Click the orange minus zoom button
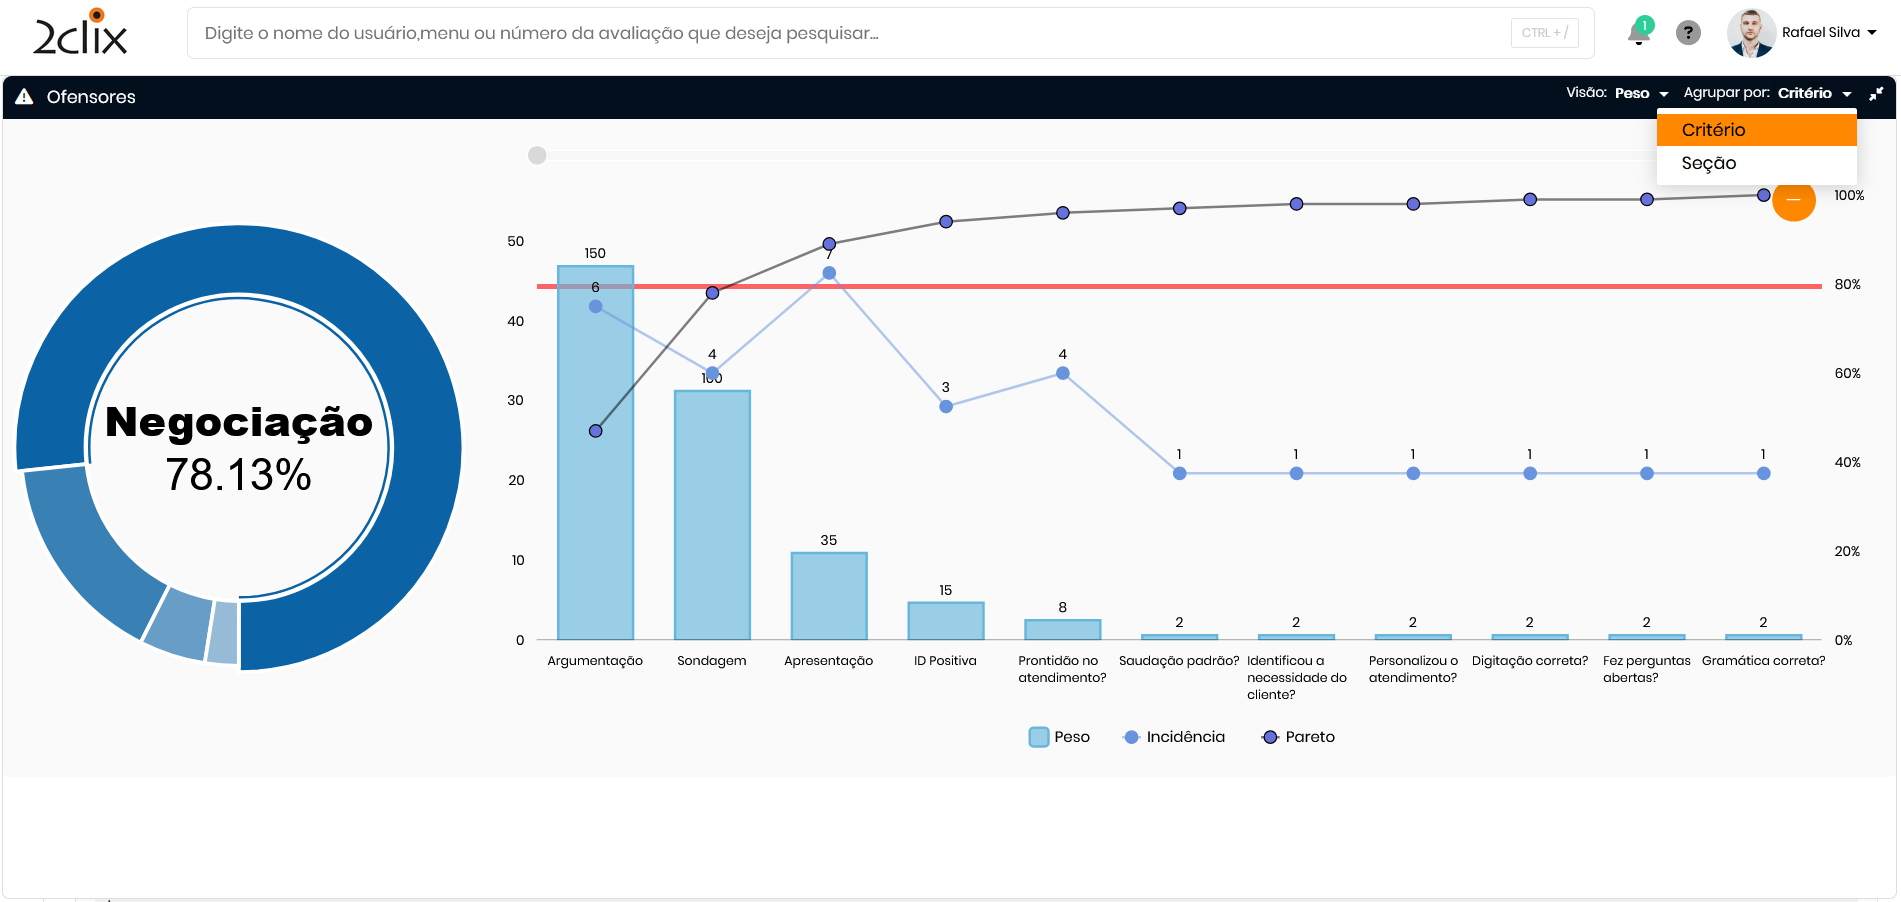The height and width of the screenshot is (902, 1901). click(x=1793, y=200)
